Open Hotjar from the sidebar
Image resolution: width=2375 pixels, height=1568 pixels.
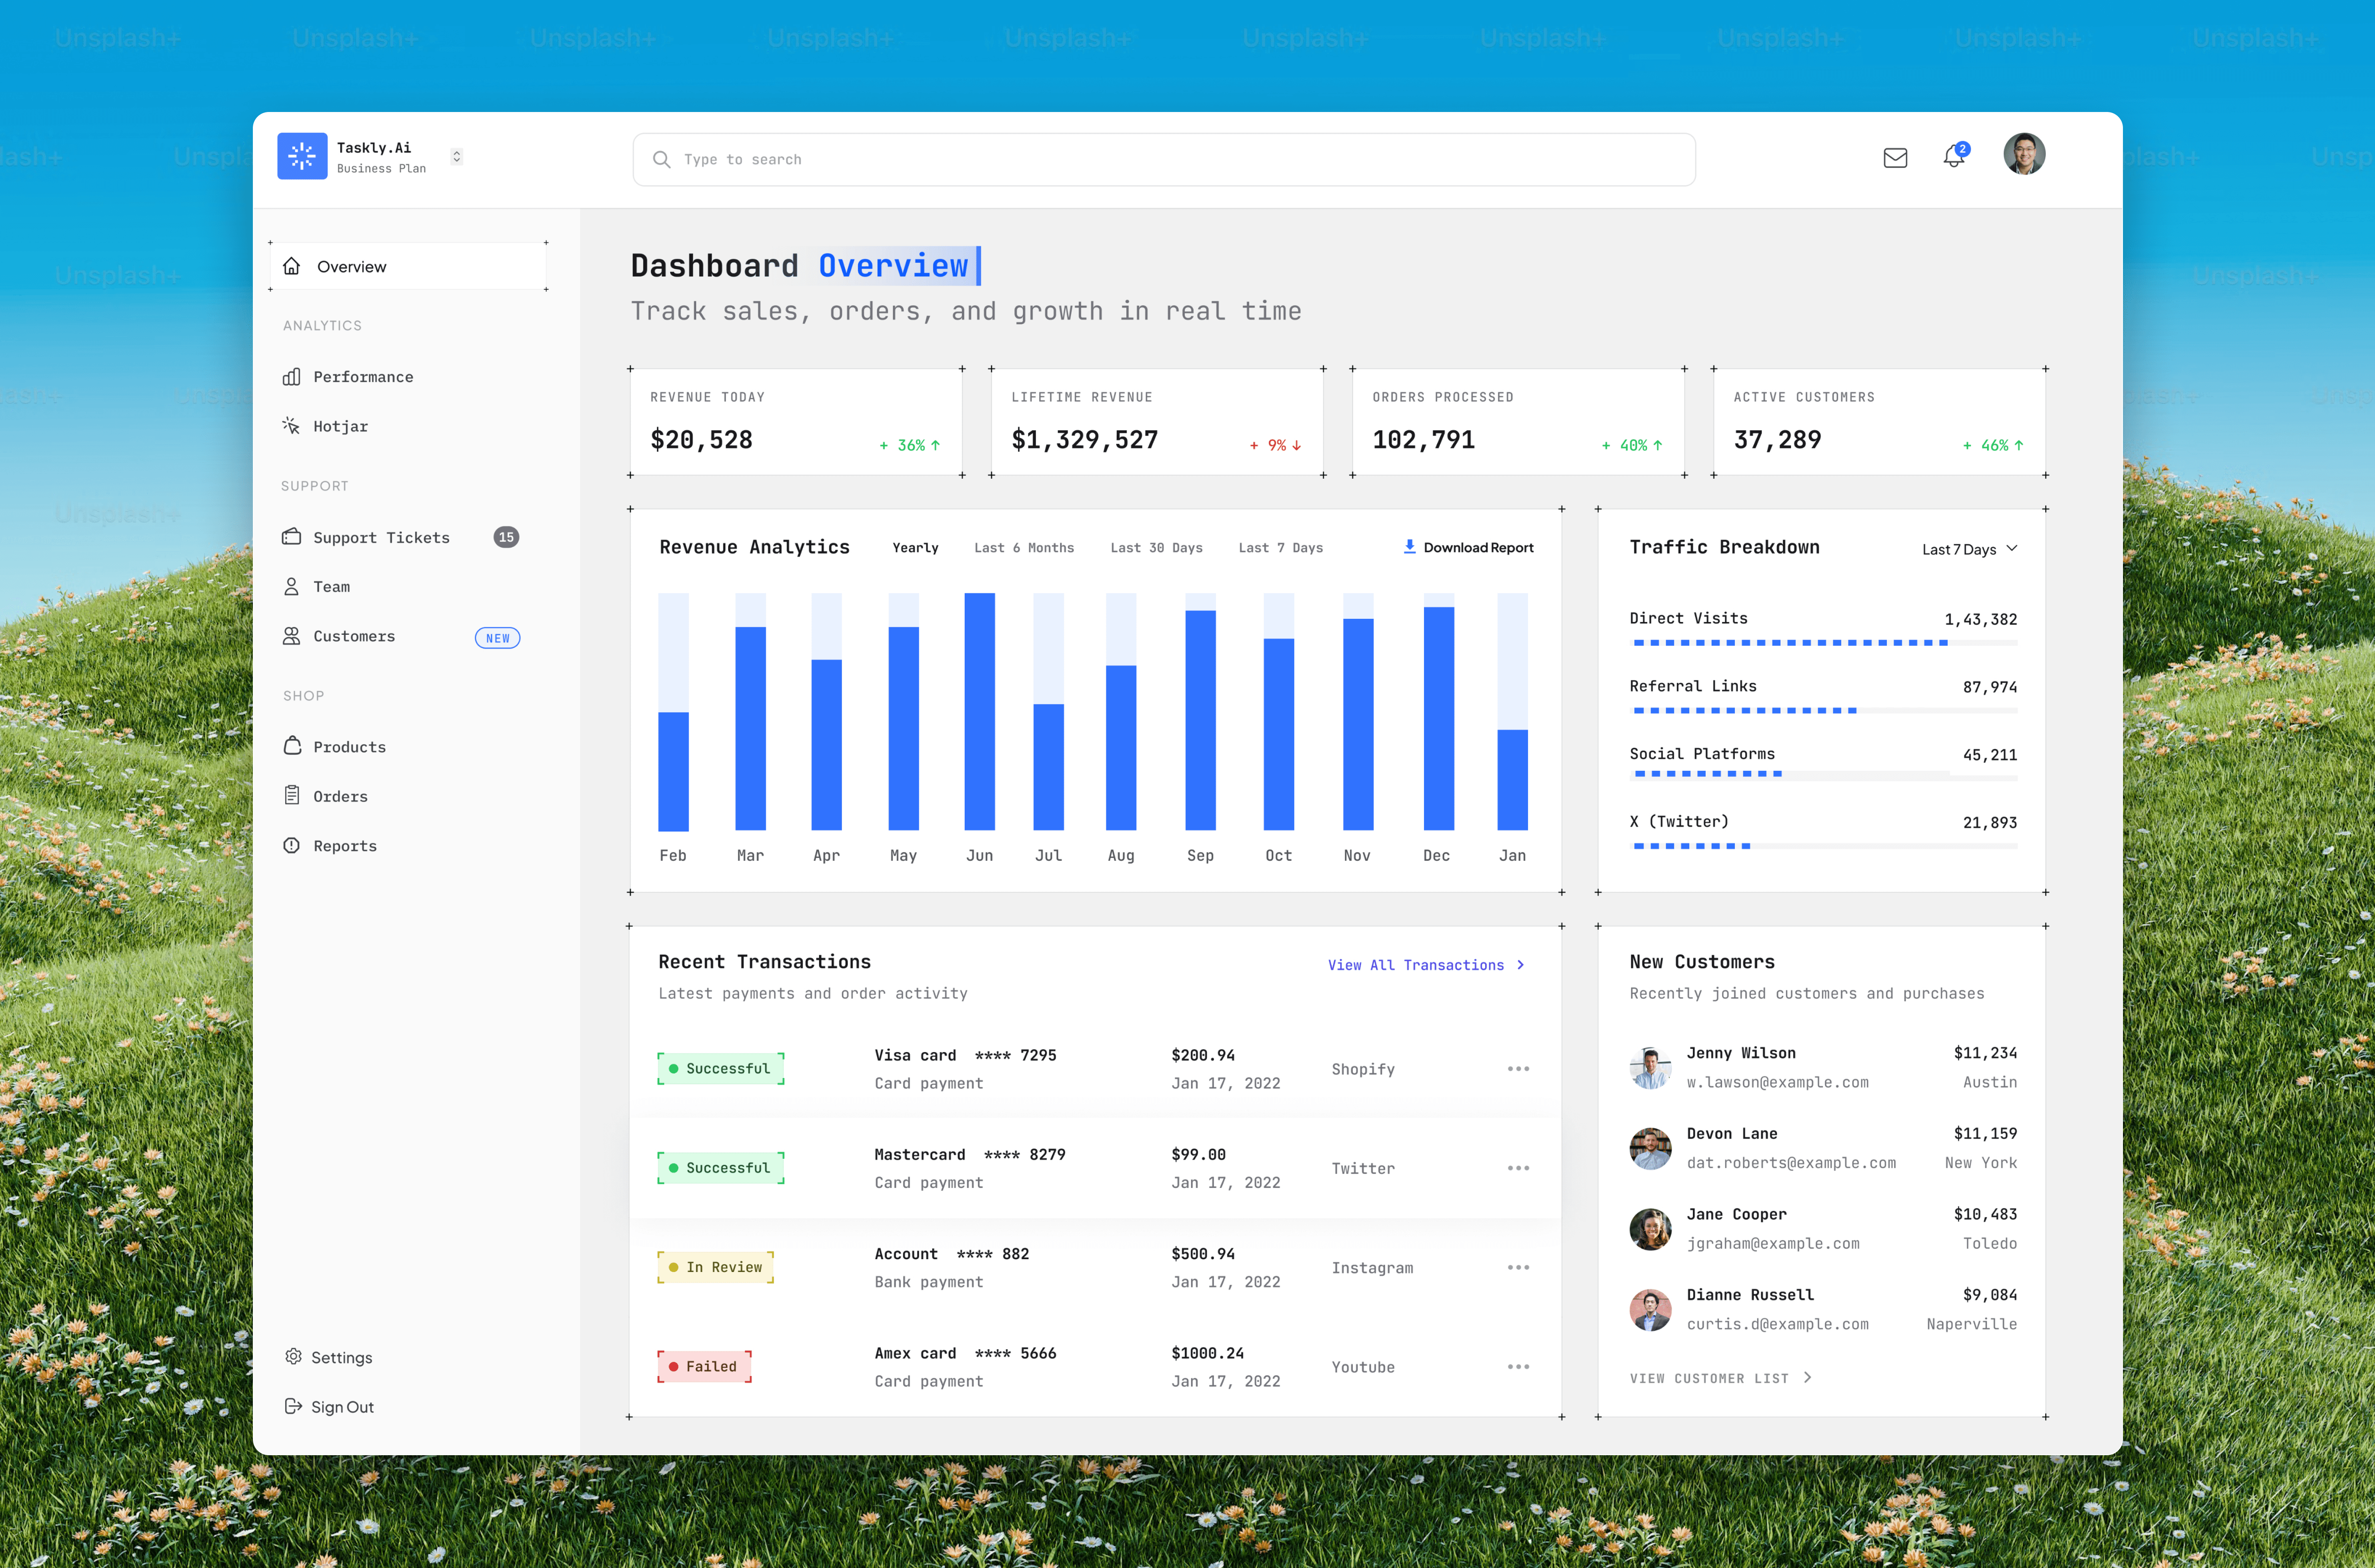pyautogui.click(x=340, y=426)
